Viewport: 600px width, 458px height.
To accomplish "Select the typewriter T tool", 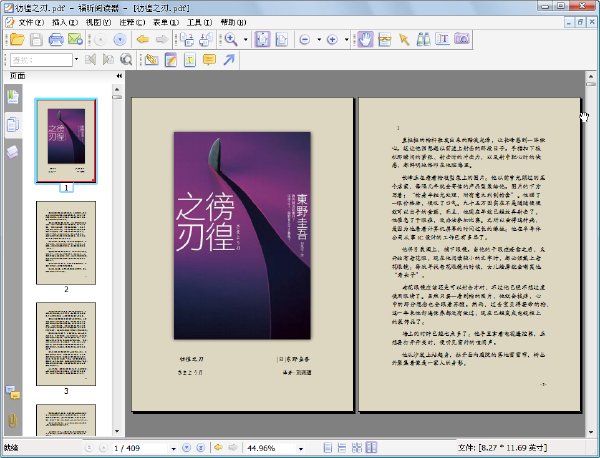I will pyautogui.click(x=190, y=60).
